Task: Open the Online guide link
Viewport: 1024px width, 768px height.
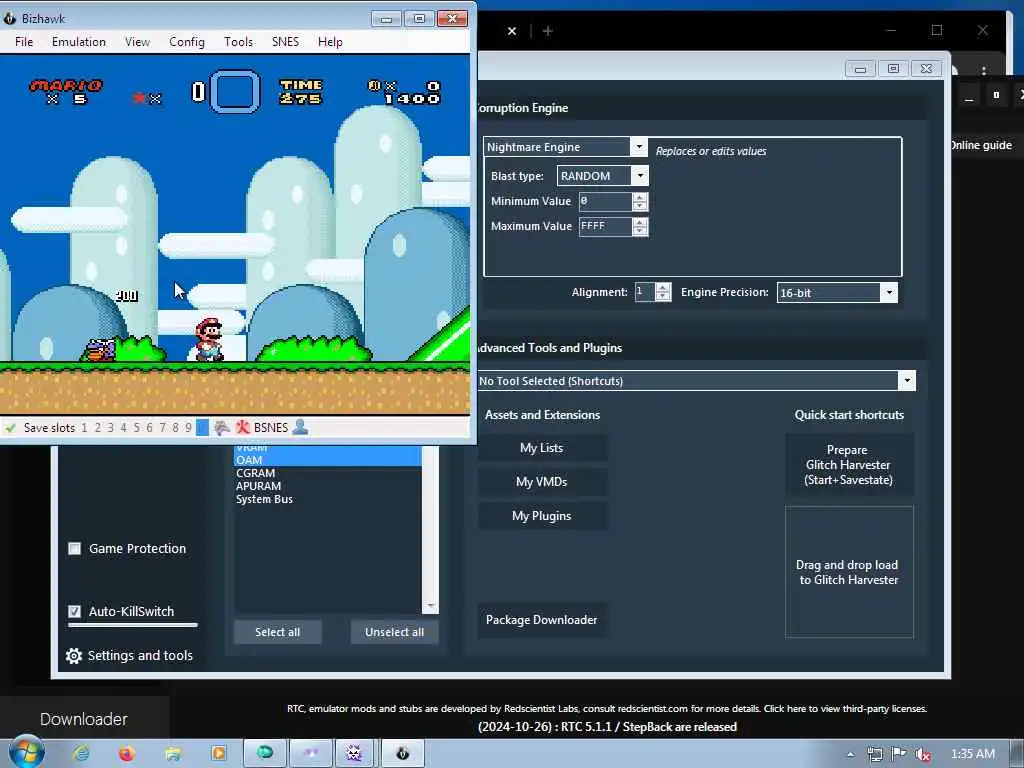Action: pyautogui.click(x=980, y=145)
